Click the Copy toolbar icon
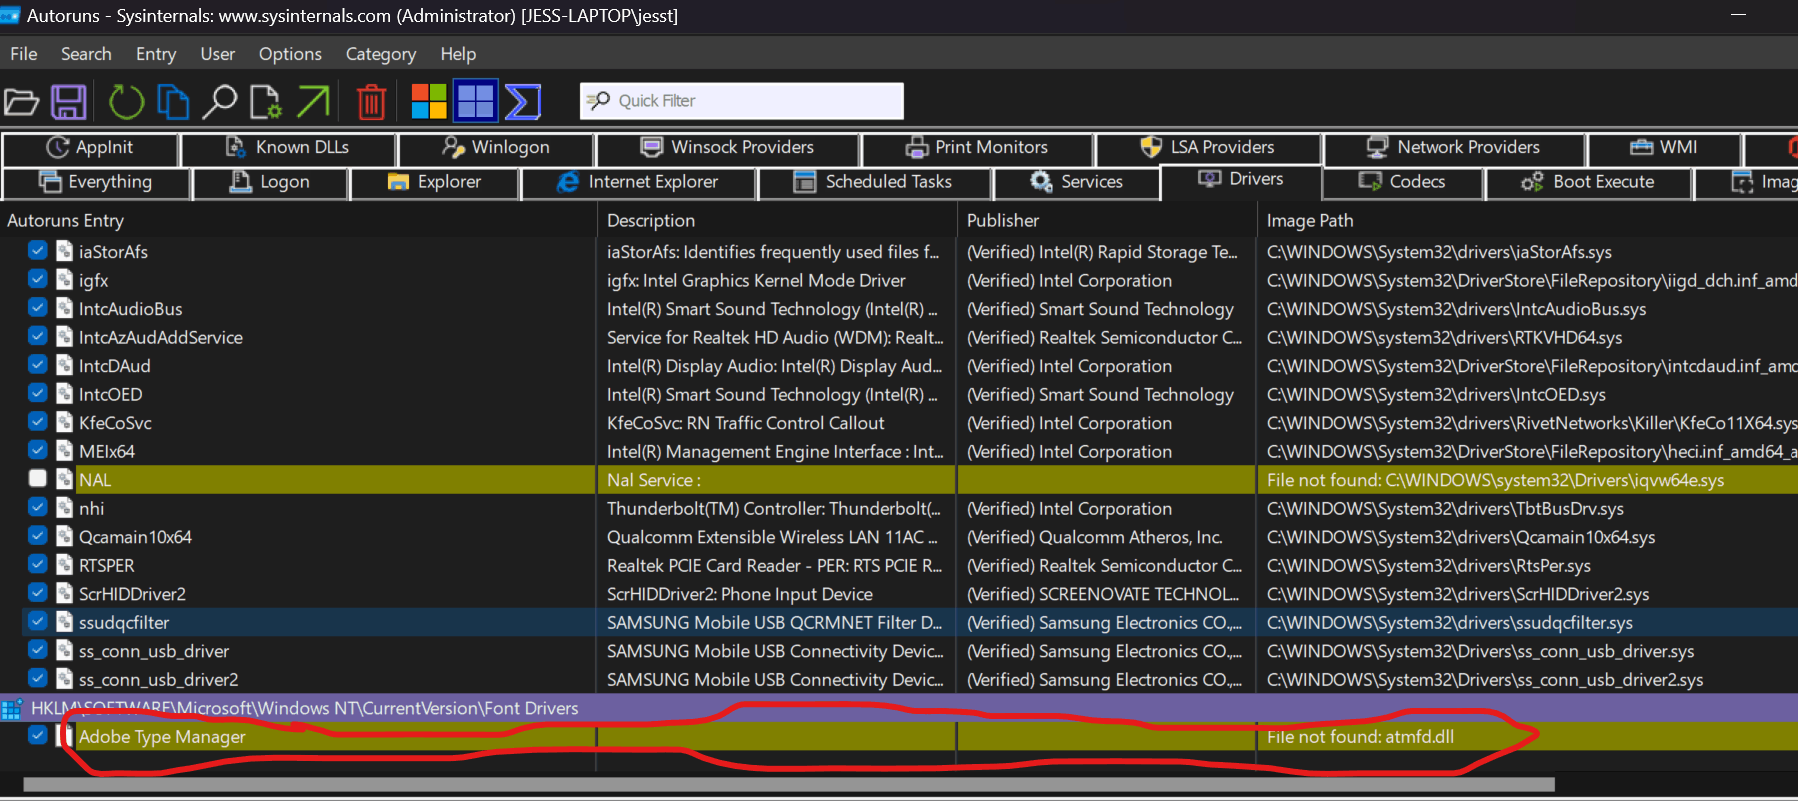The width and height of the screenshot is (1798, 801). point(173,102)
